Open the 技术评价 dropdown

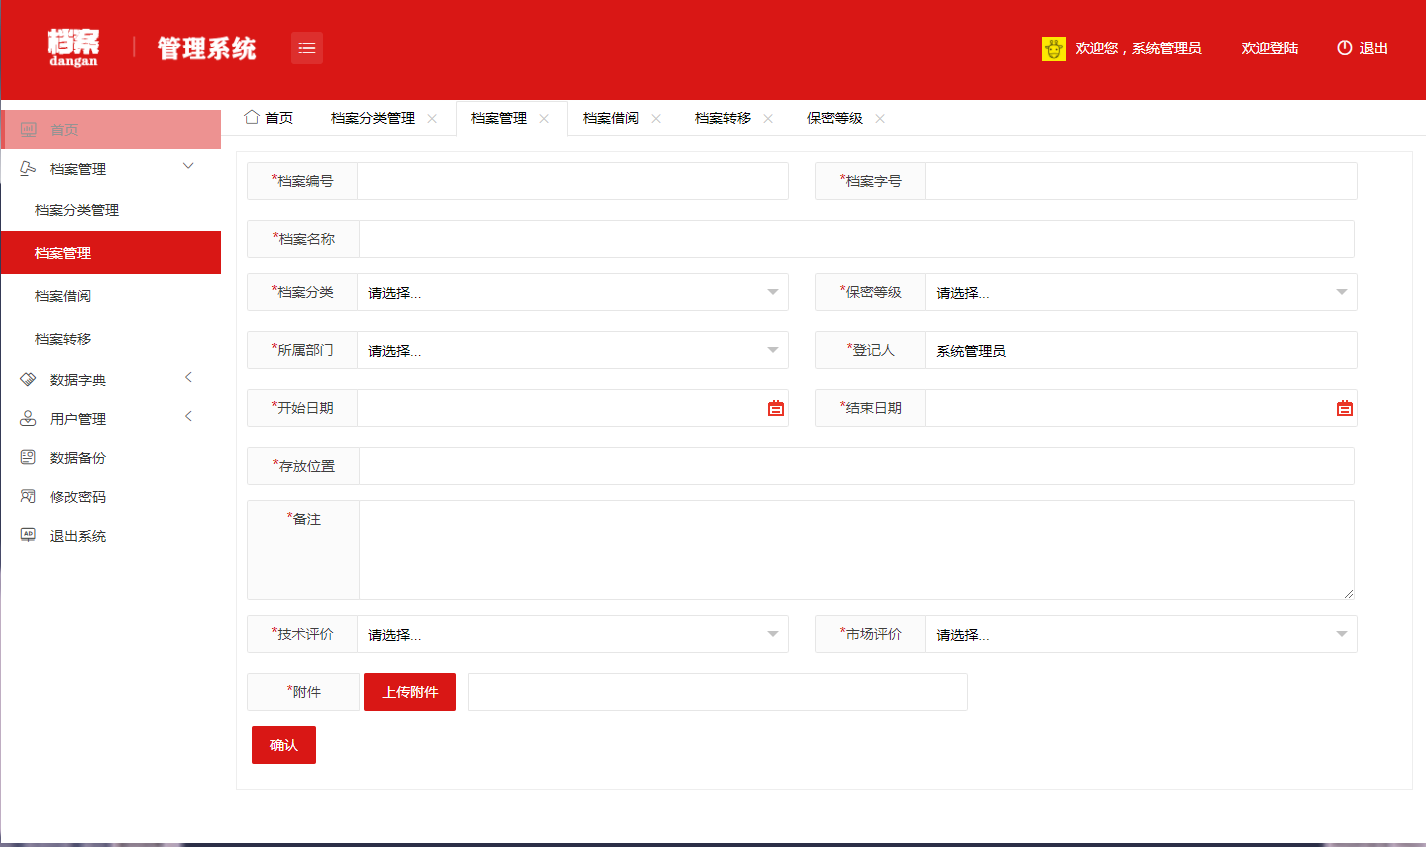tap(572, 635)
